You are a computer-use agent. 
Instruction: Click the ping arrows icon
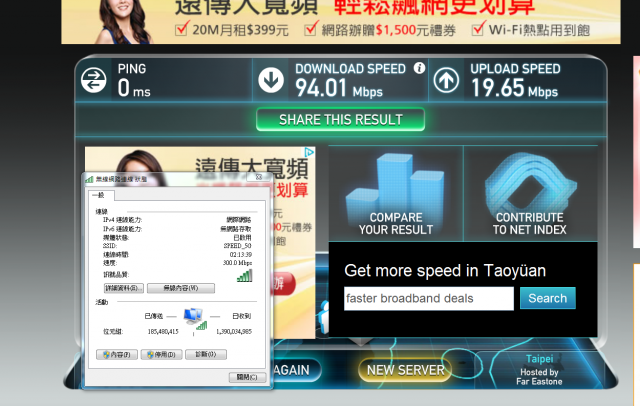[93, 80]
